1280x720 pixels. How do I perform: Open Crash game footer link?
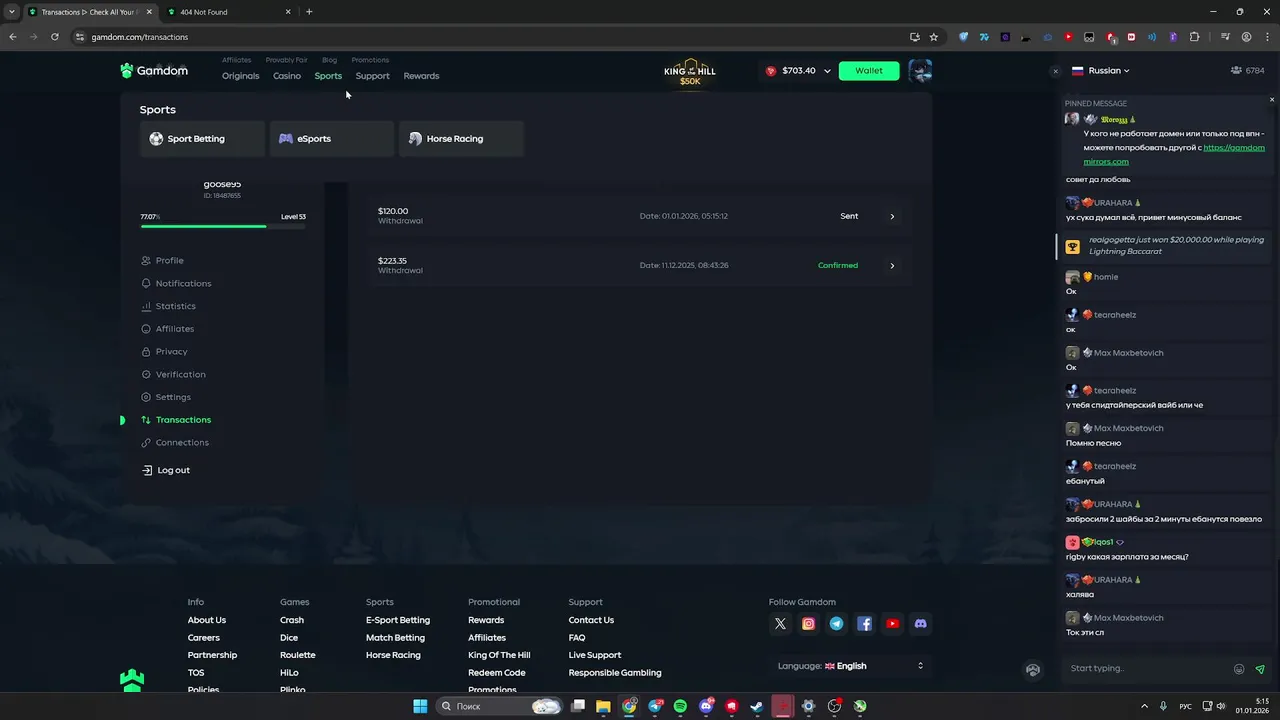[292, 620]
